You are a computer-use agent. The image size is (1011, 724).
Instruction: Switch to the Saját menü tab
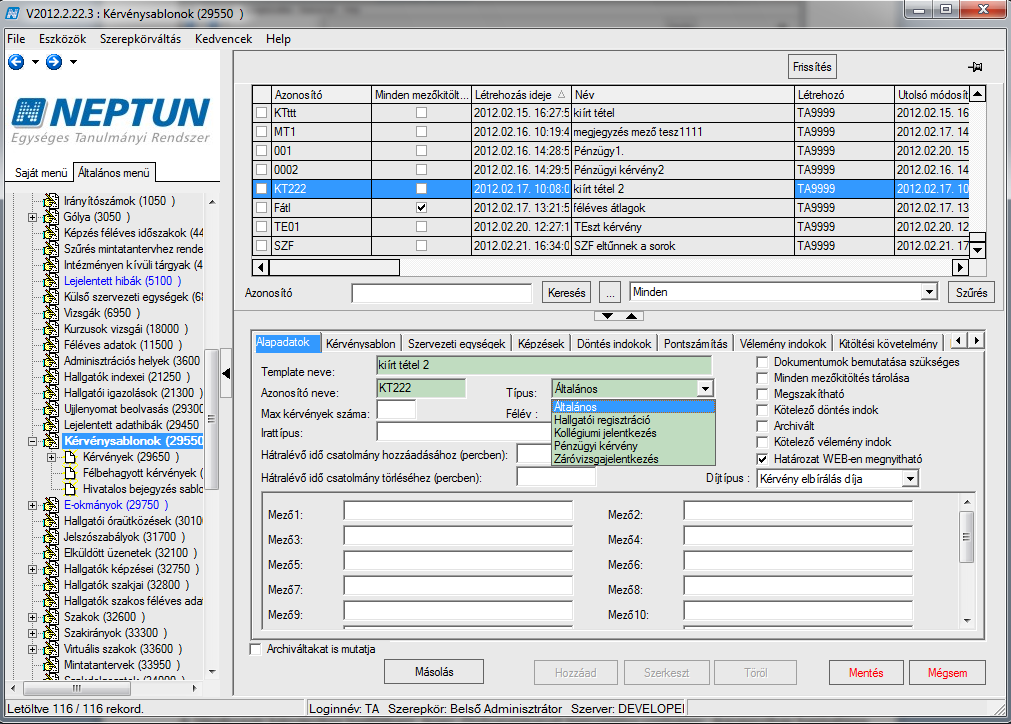[41, 173]
